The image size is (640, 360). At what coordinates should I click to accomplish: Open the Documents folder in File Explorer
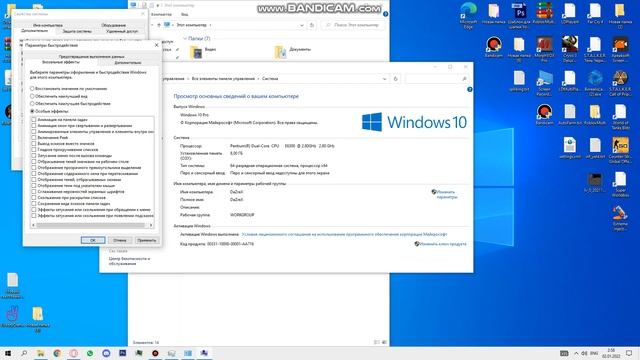point(293,51)
